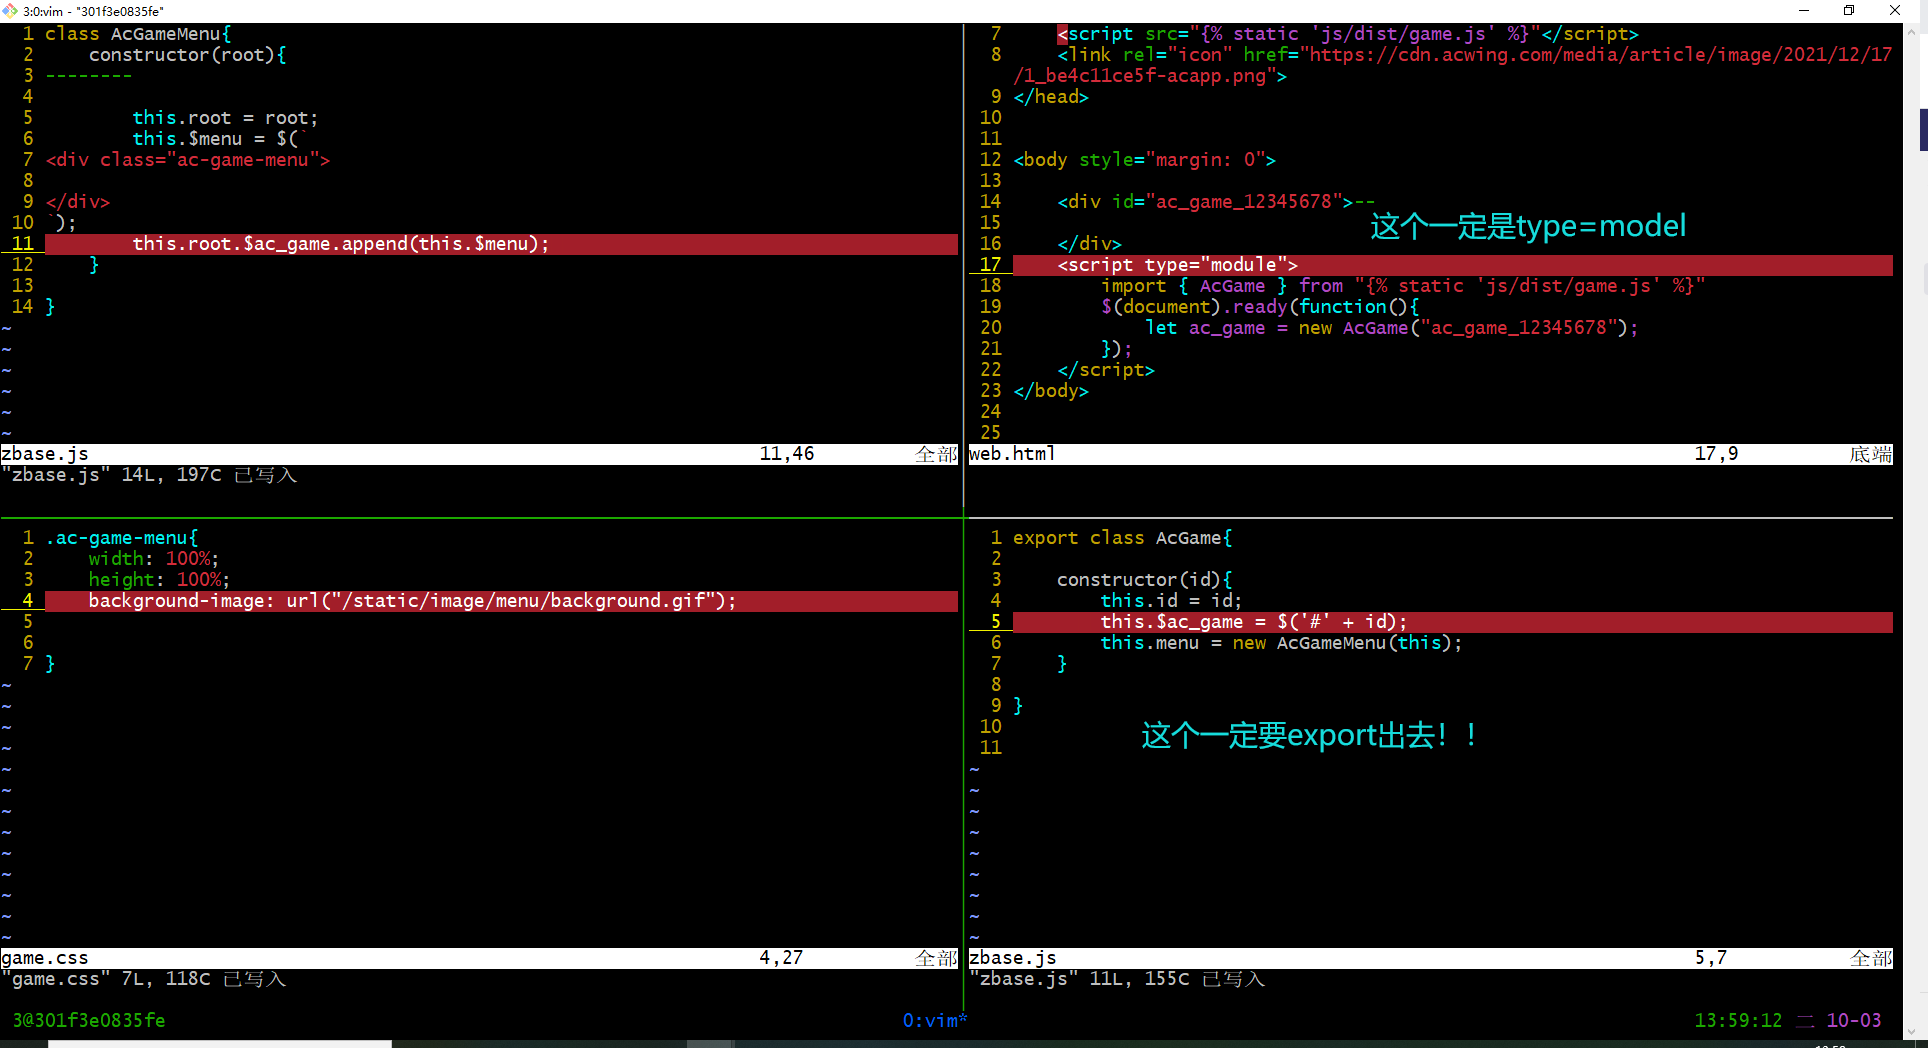Click the highlighted '<script type="module">' line
1928x1048 pixels.
point(1453,265)
